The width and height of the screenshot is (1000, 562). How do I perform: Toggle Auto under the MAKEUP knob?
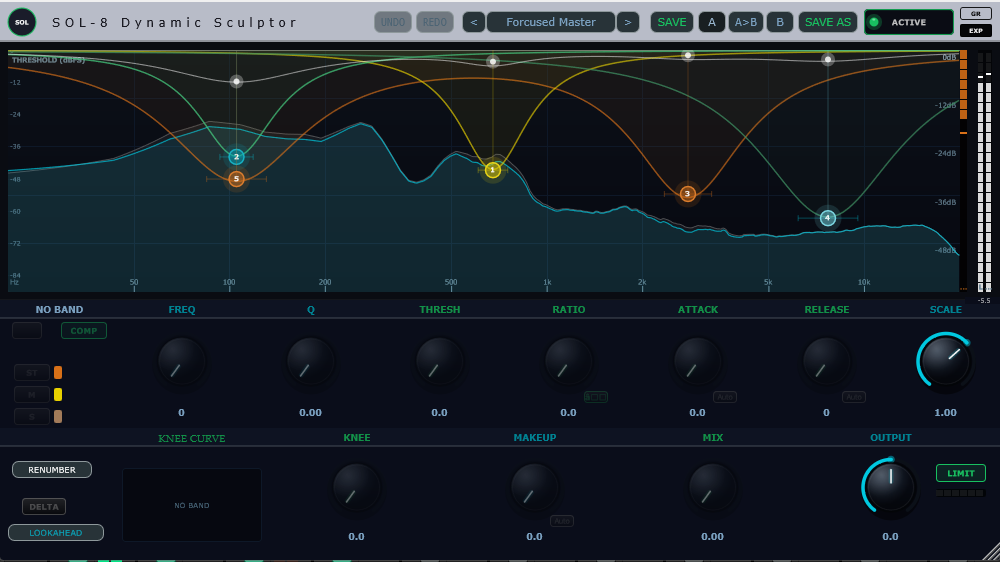[x=562, y=521]
